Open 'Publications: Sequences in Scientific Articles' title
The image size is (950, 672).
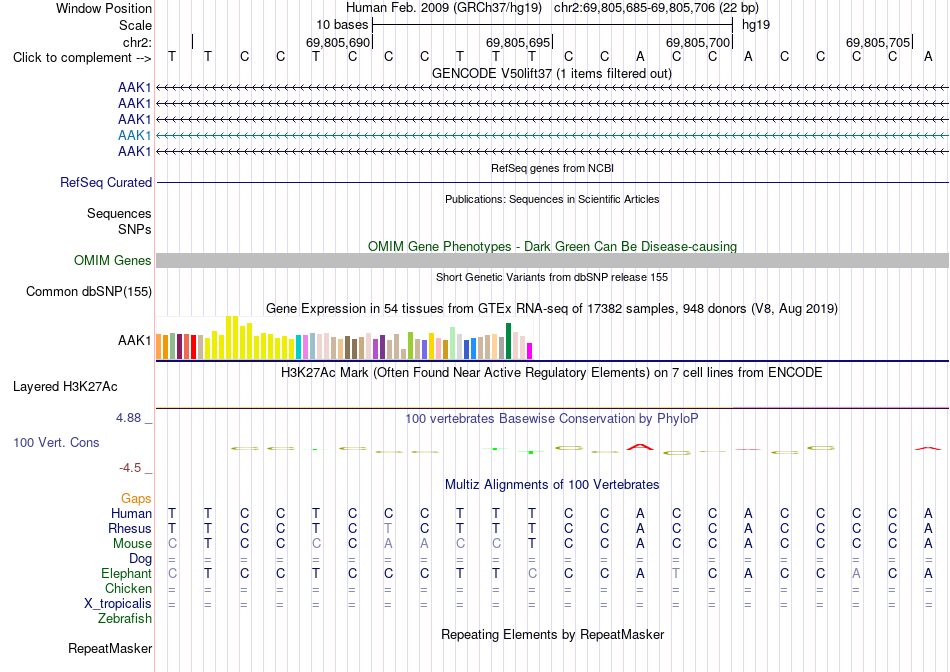(x=552, y=199)
